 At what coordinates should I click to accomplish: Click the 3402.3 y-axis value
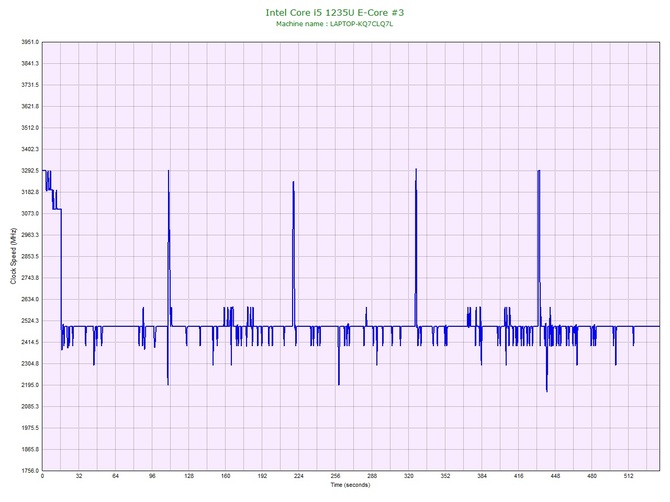pos(30,149)
